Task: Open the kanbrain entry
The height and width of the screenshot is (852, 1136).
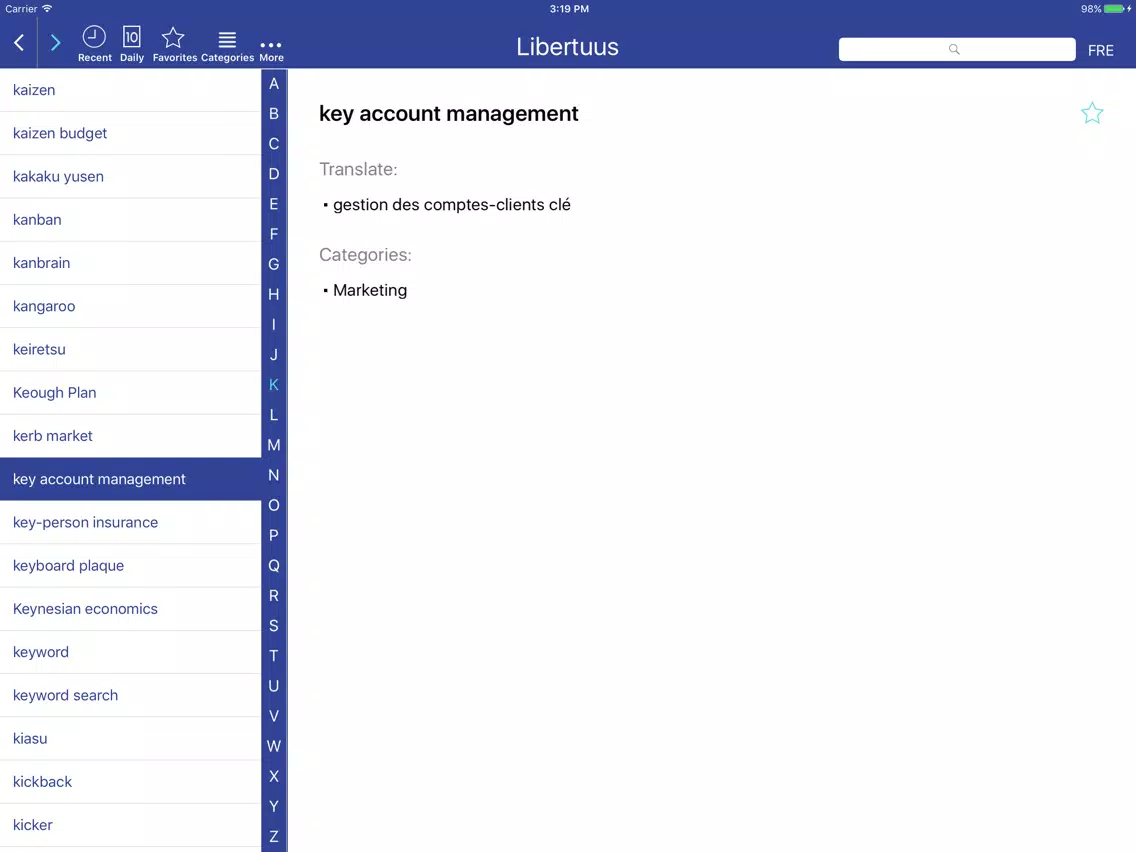Action: tap(130, 263)
